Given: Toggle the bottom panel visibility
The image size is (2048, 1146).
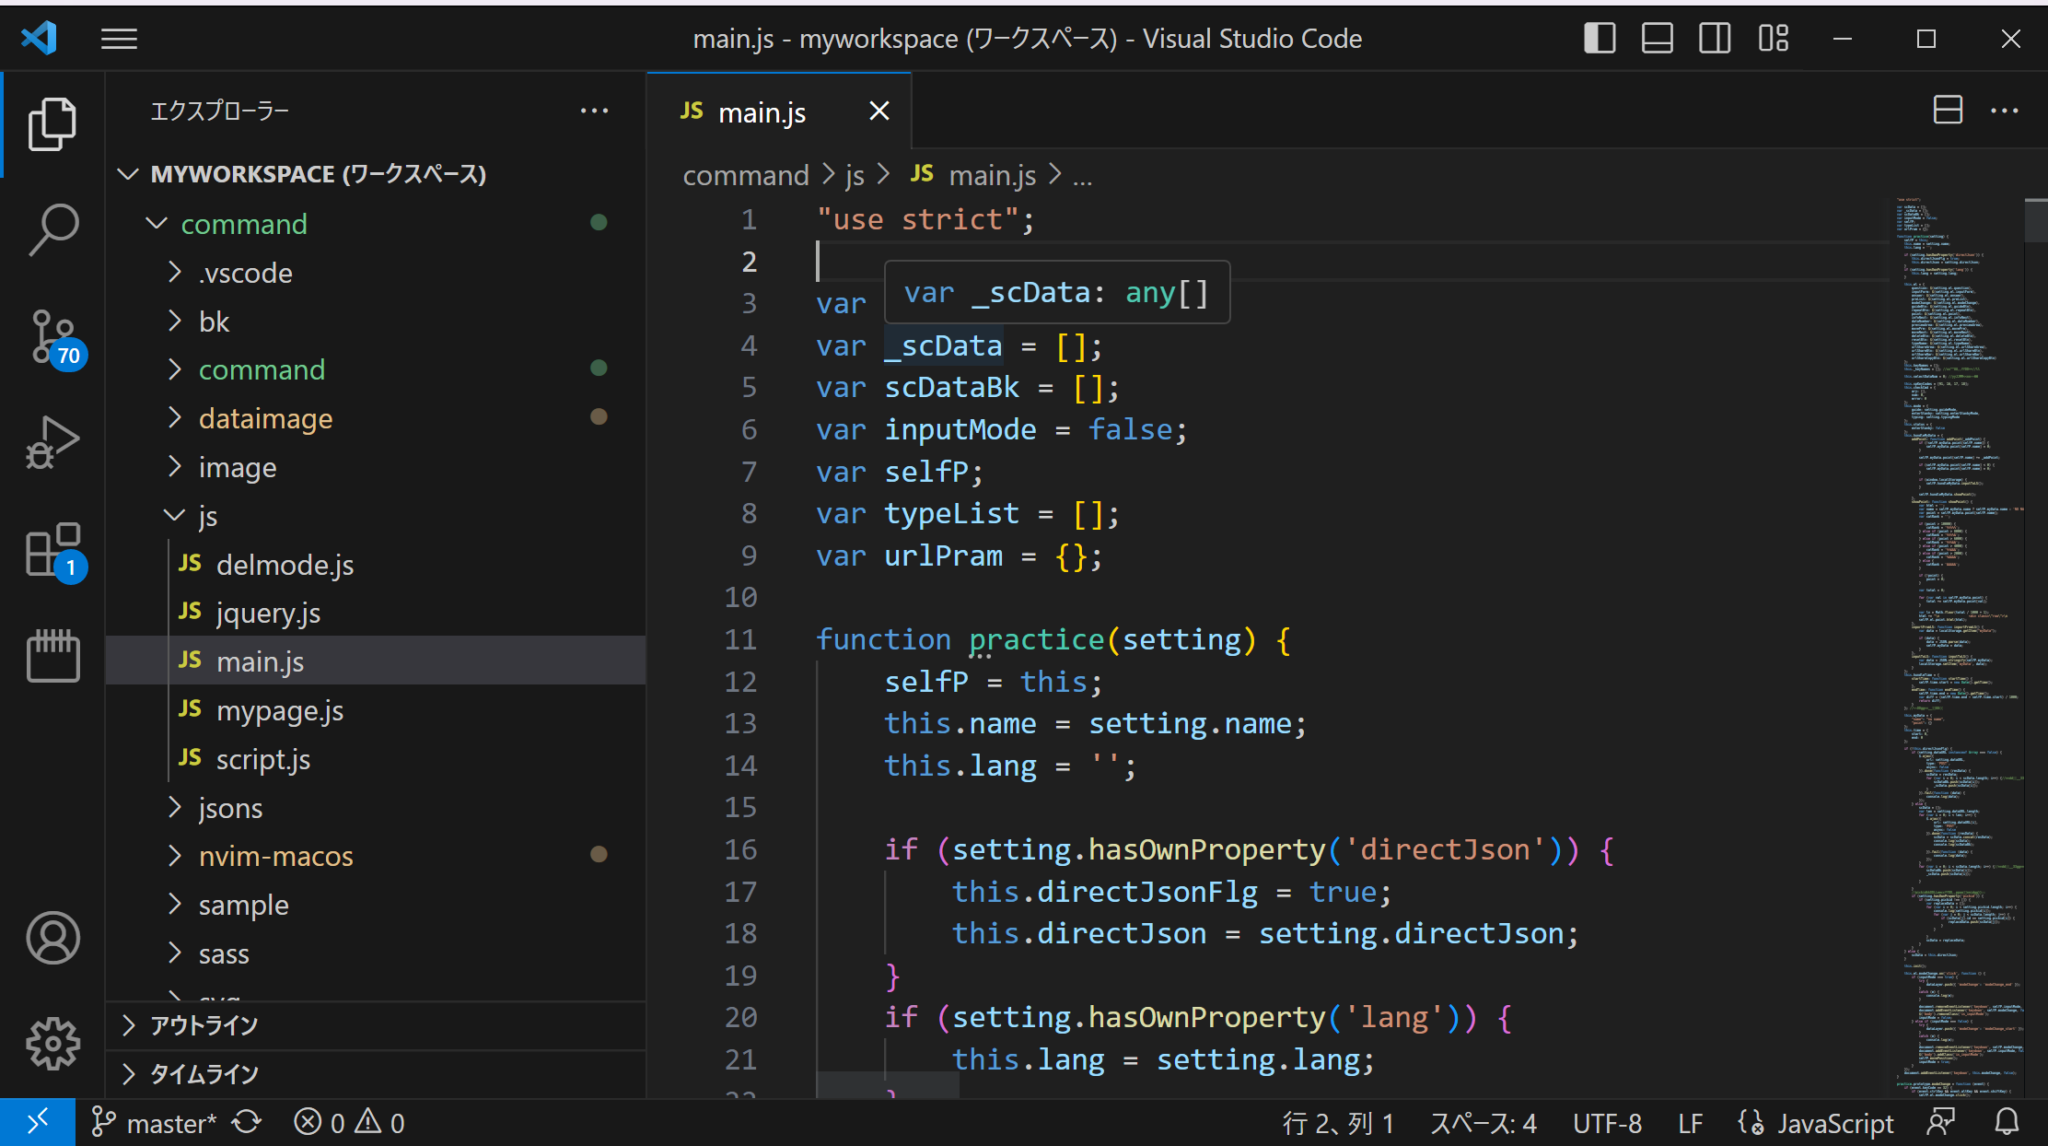Looking at the screenshot, I should click(x=1657, y=39).
